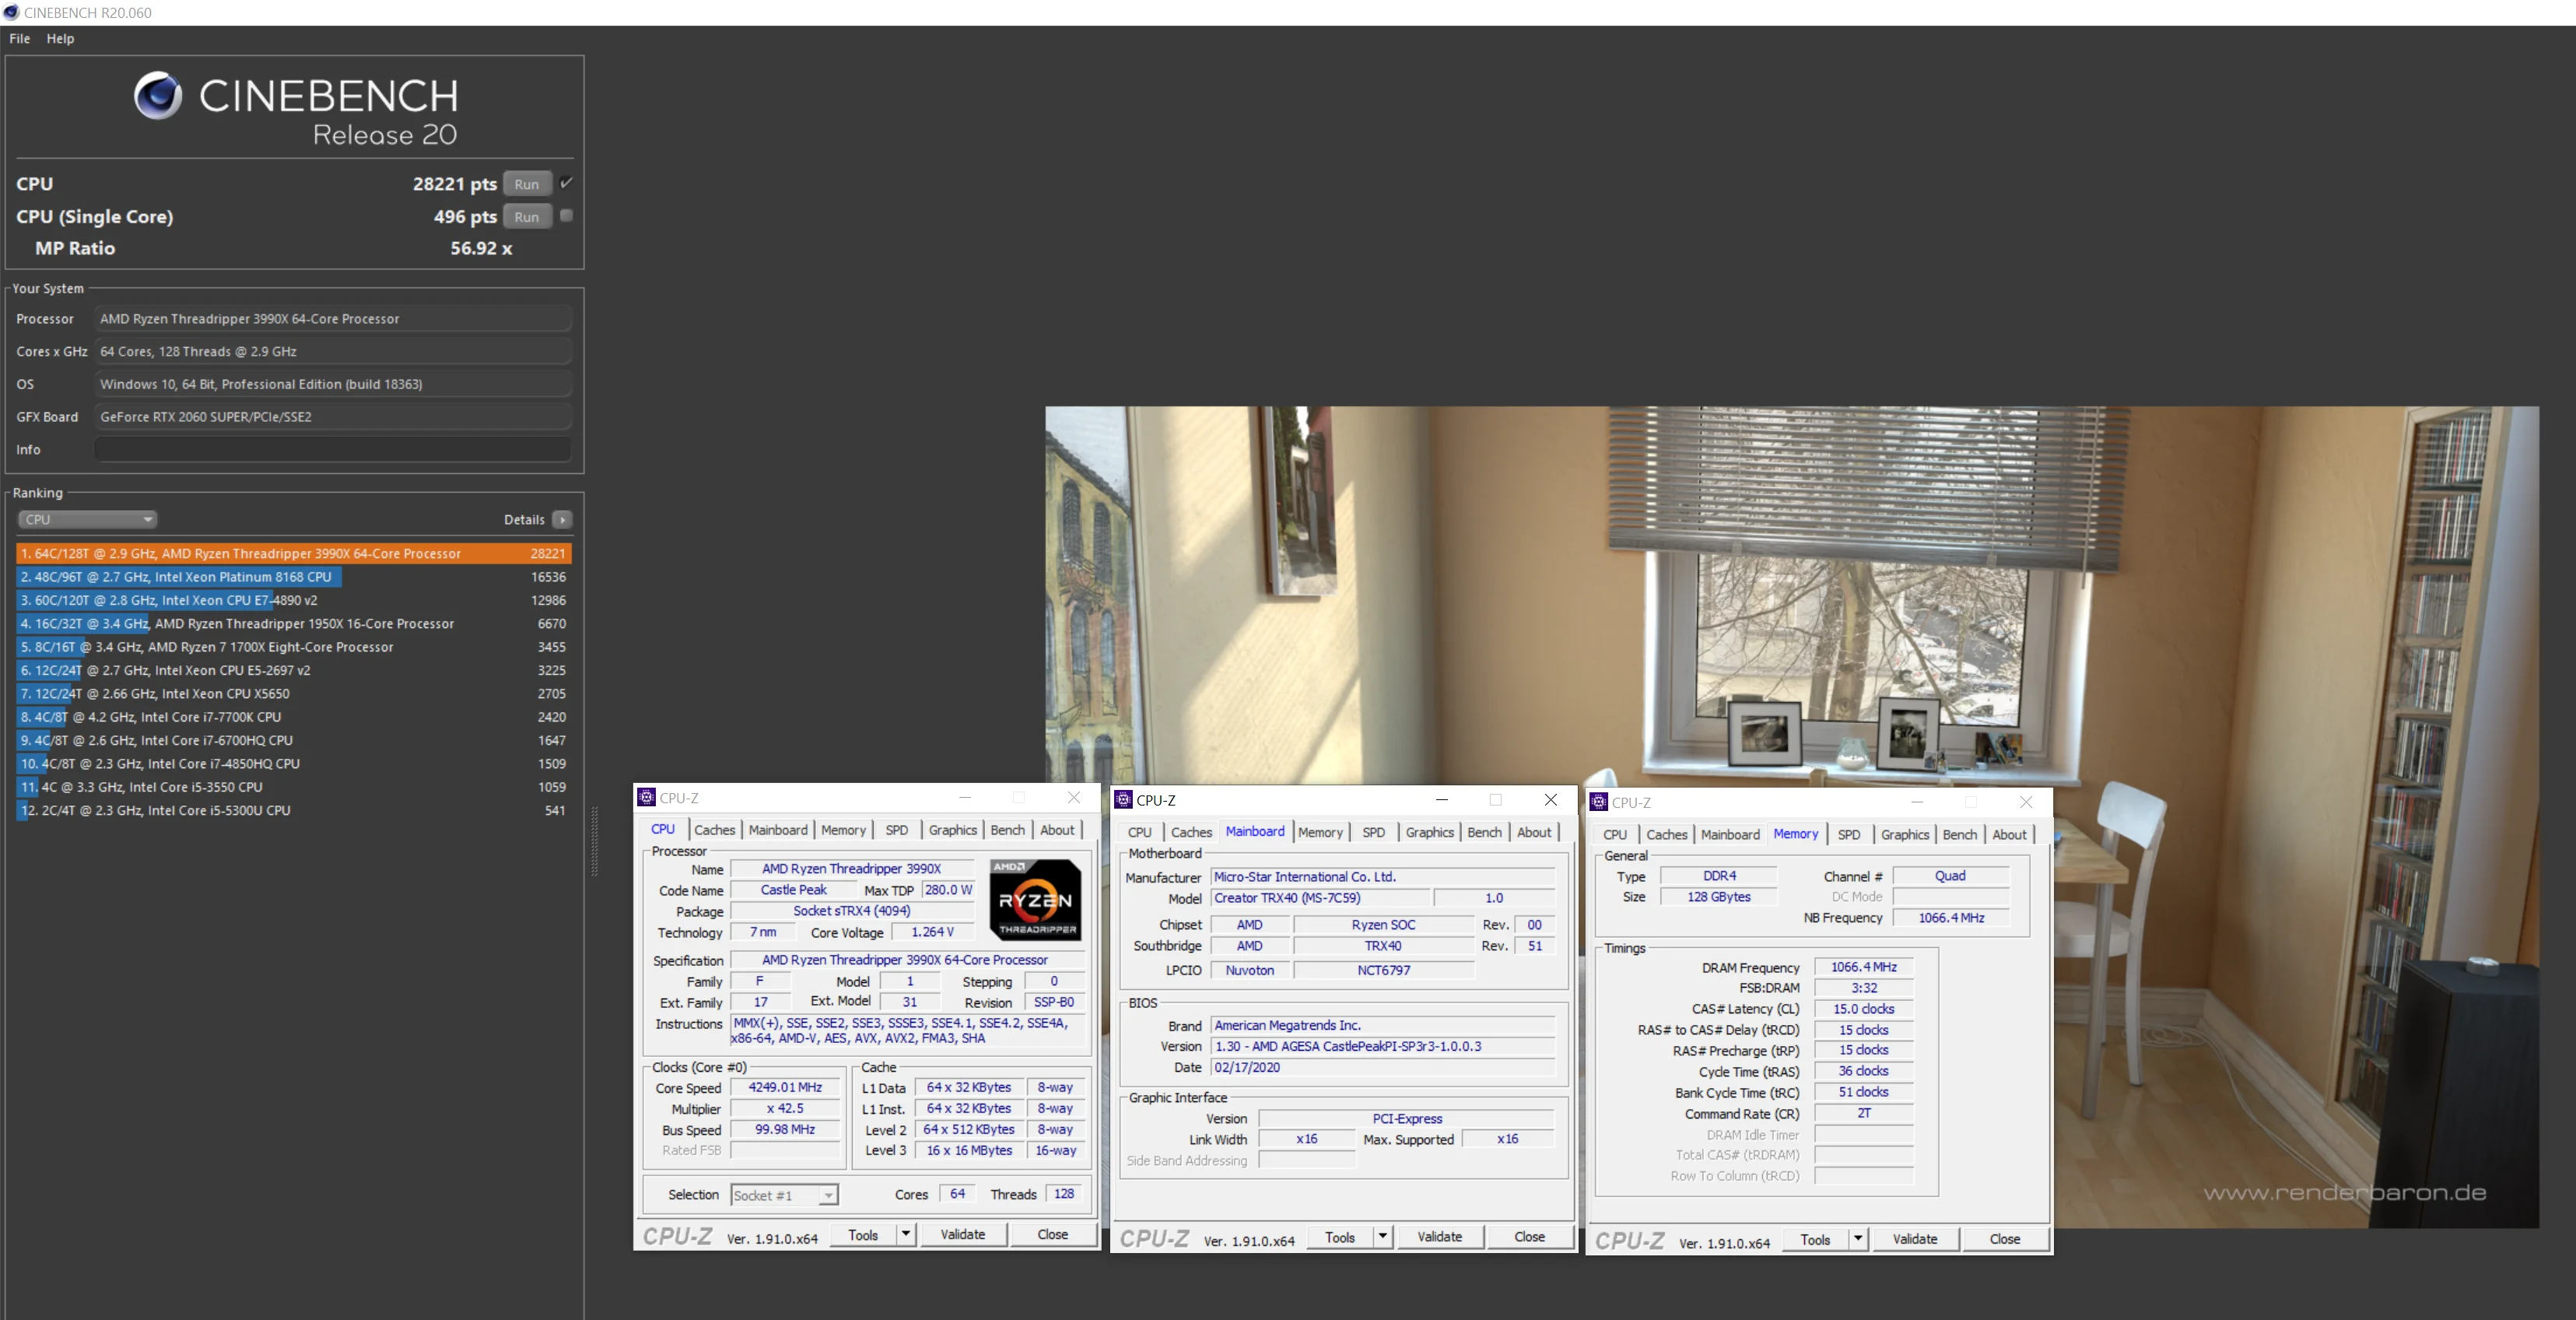Close the CPU-Z Mainboard window
Image resolution: width=2576 pixels, height=1320 pixels.
[1550, 799]
